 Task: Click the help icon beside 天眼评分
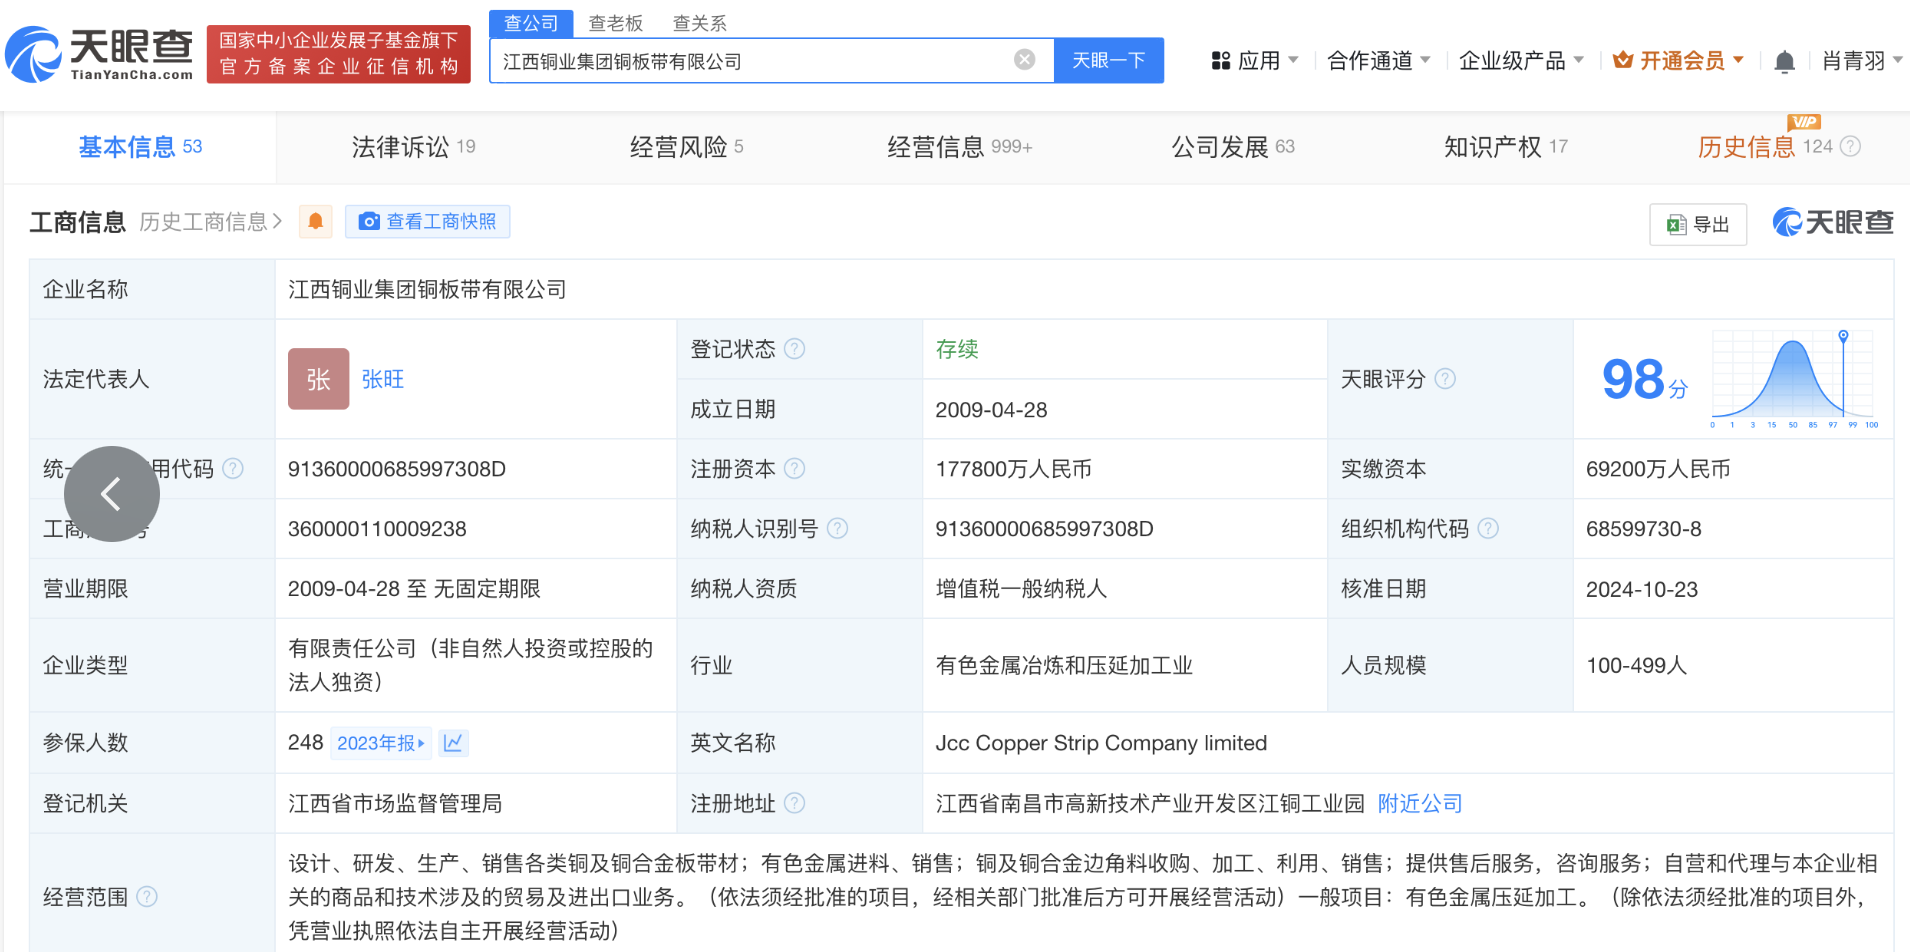pyautogui.click(x=1445, y=379)
